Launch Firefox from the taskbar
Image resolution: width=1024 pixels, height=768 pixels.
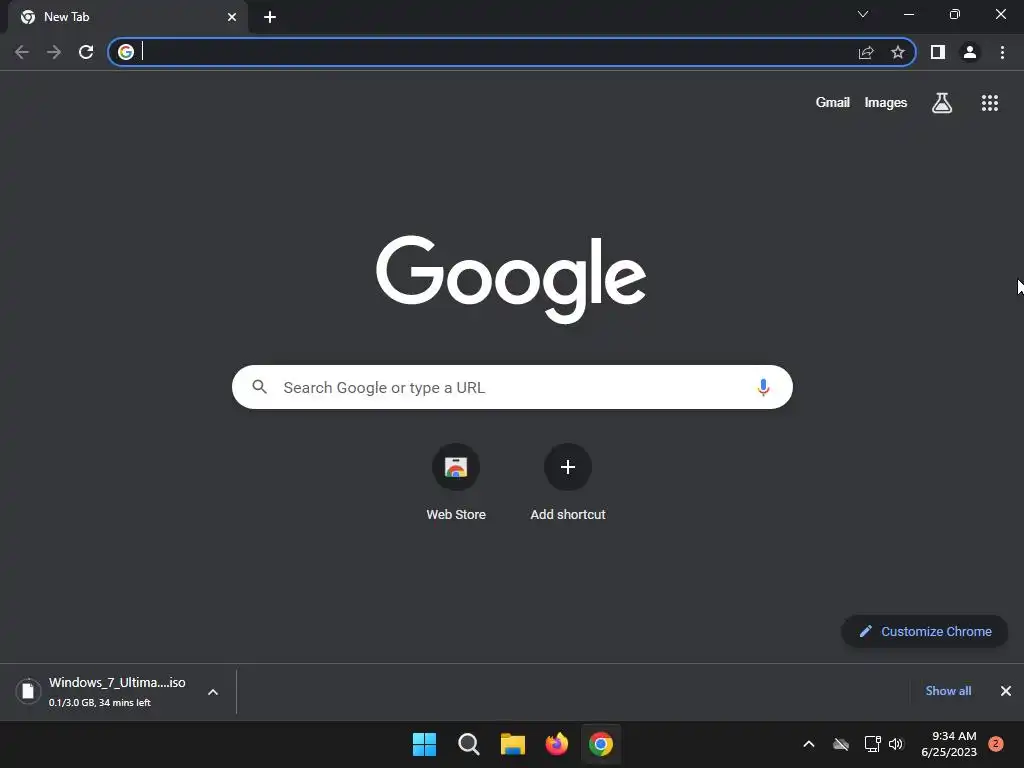point(556,744)
